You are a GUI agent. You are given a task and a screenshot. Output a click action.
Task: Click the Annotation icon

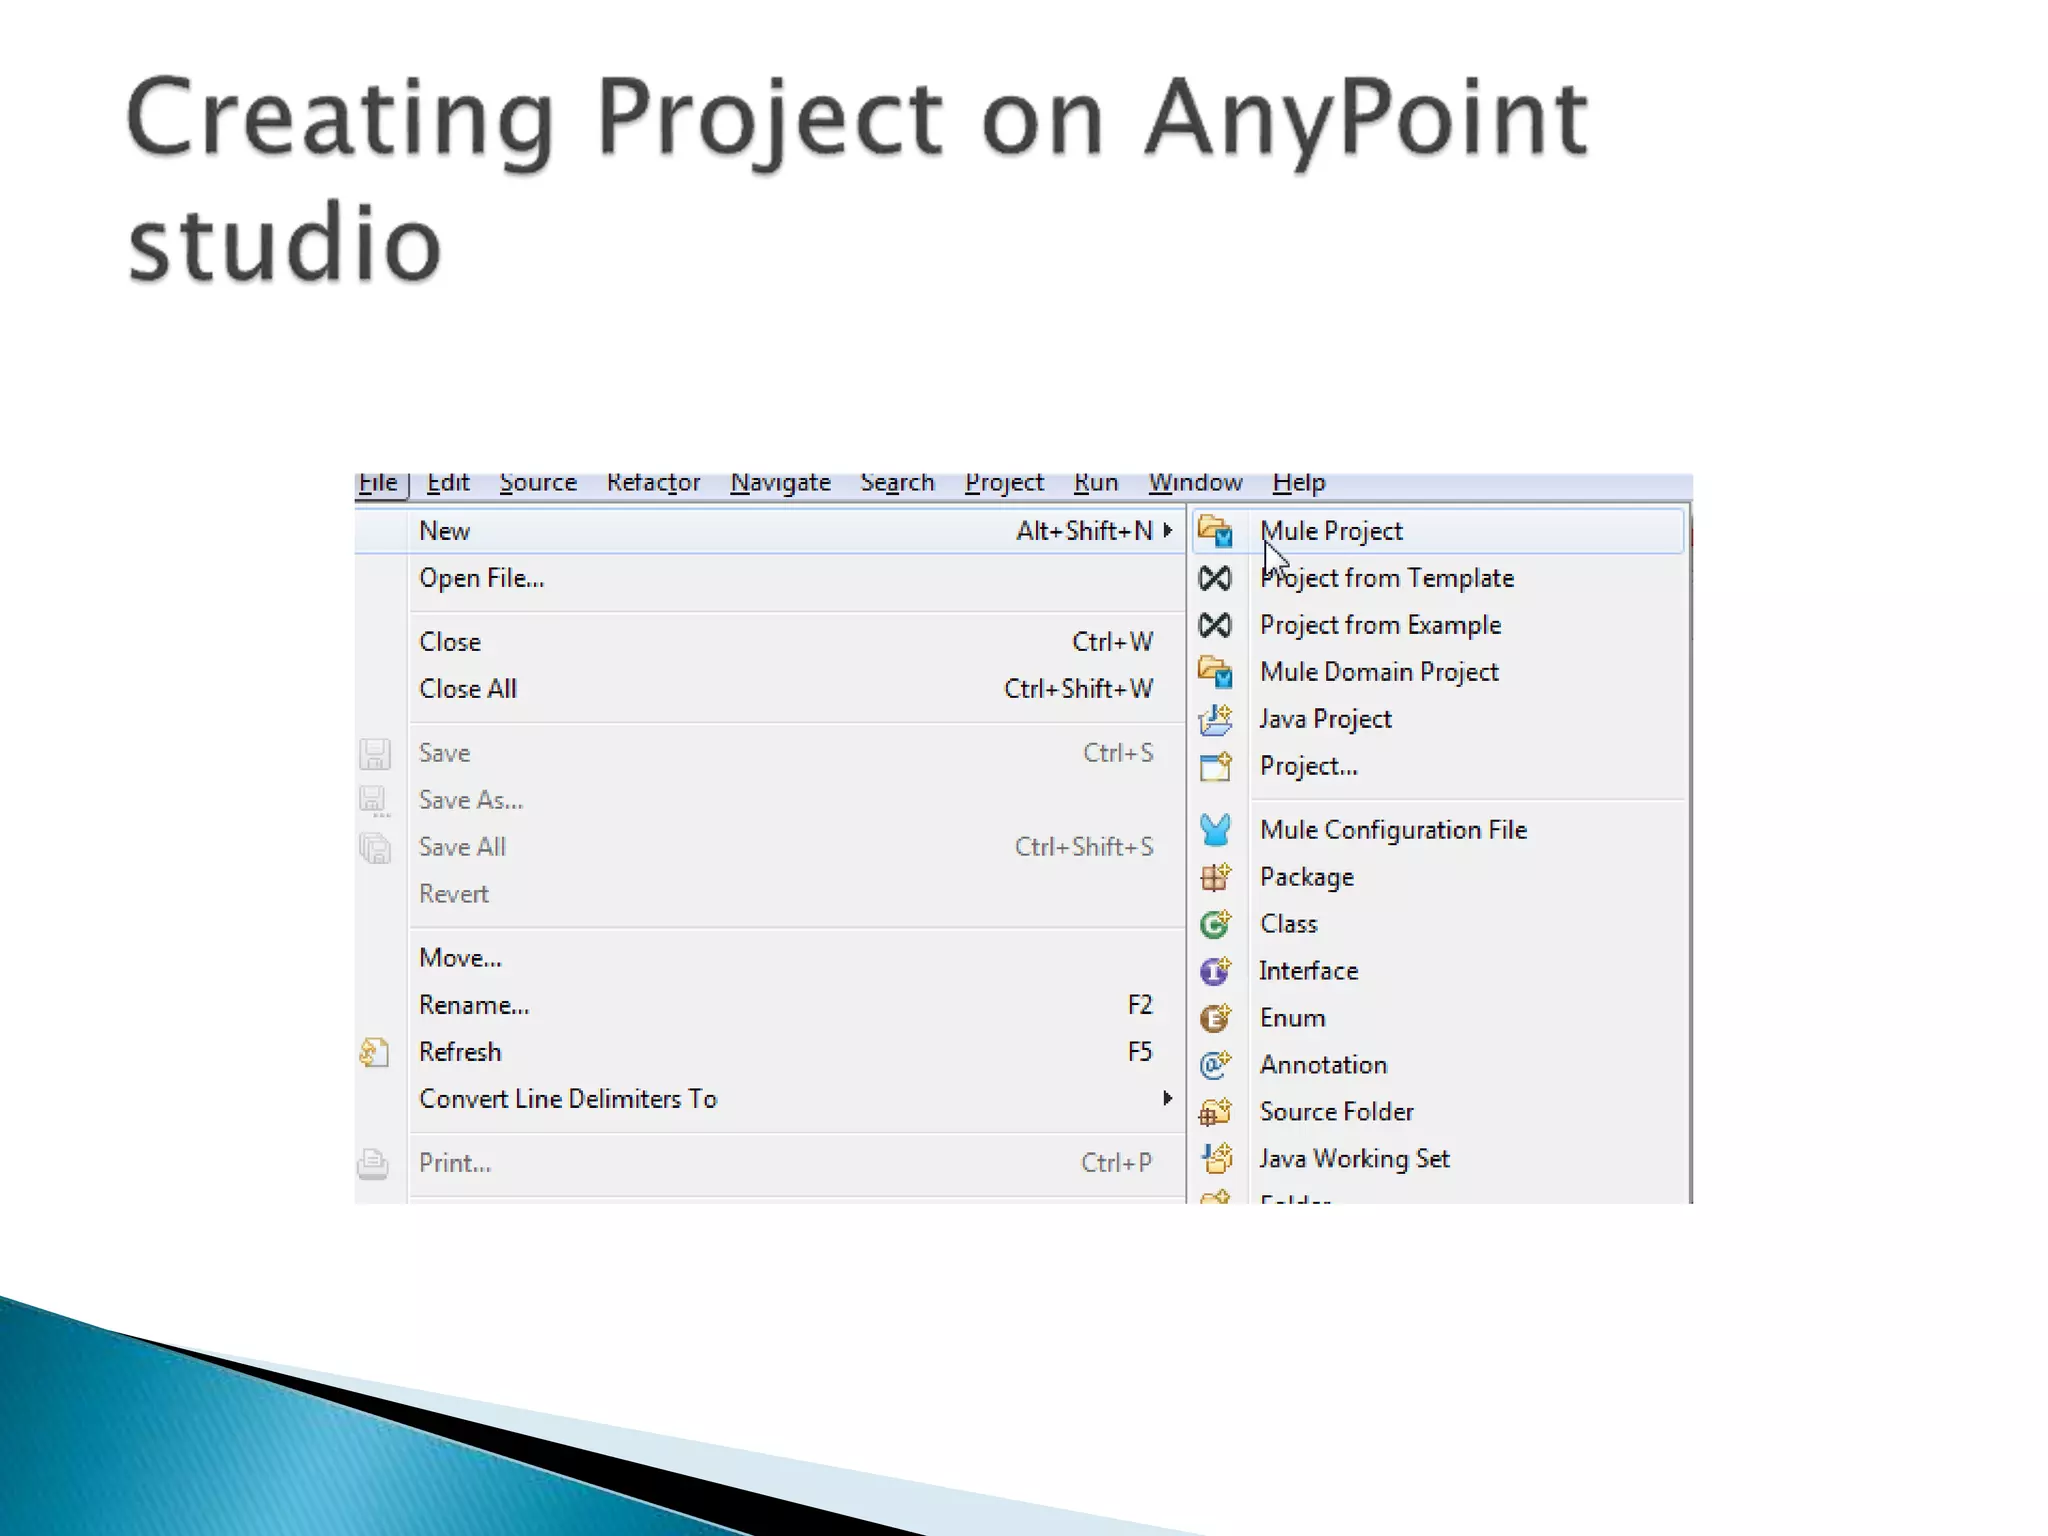[1215, 1065]
